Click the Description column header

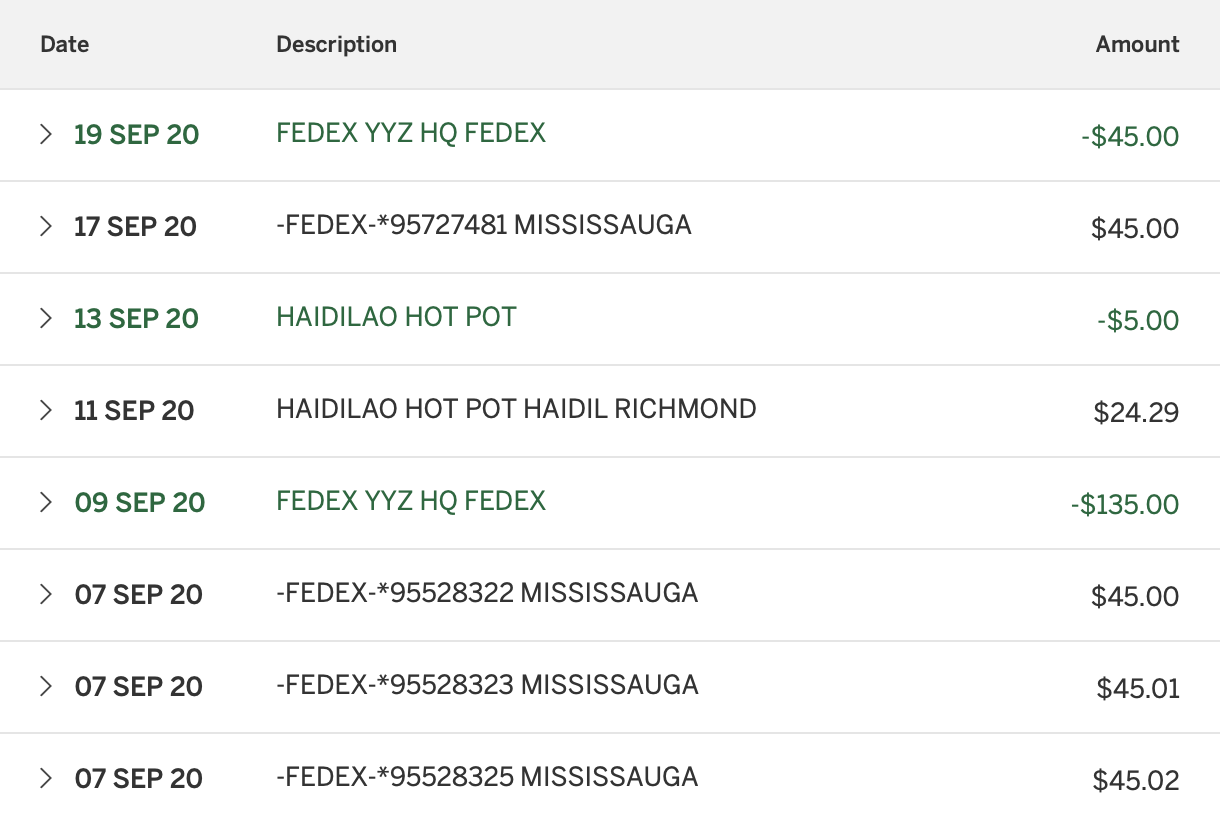click(336, 44)
